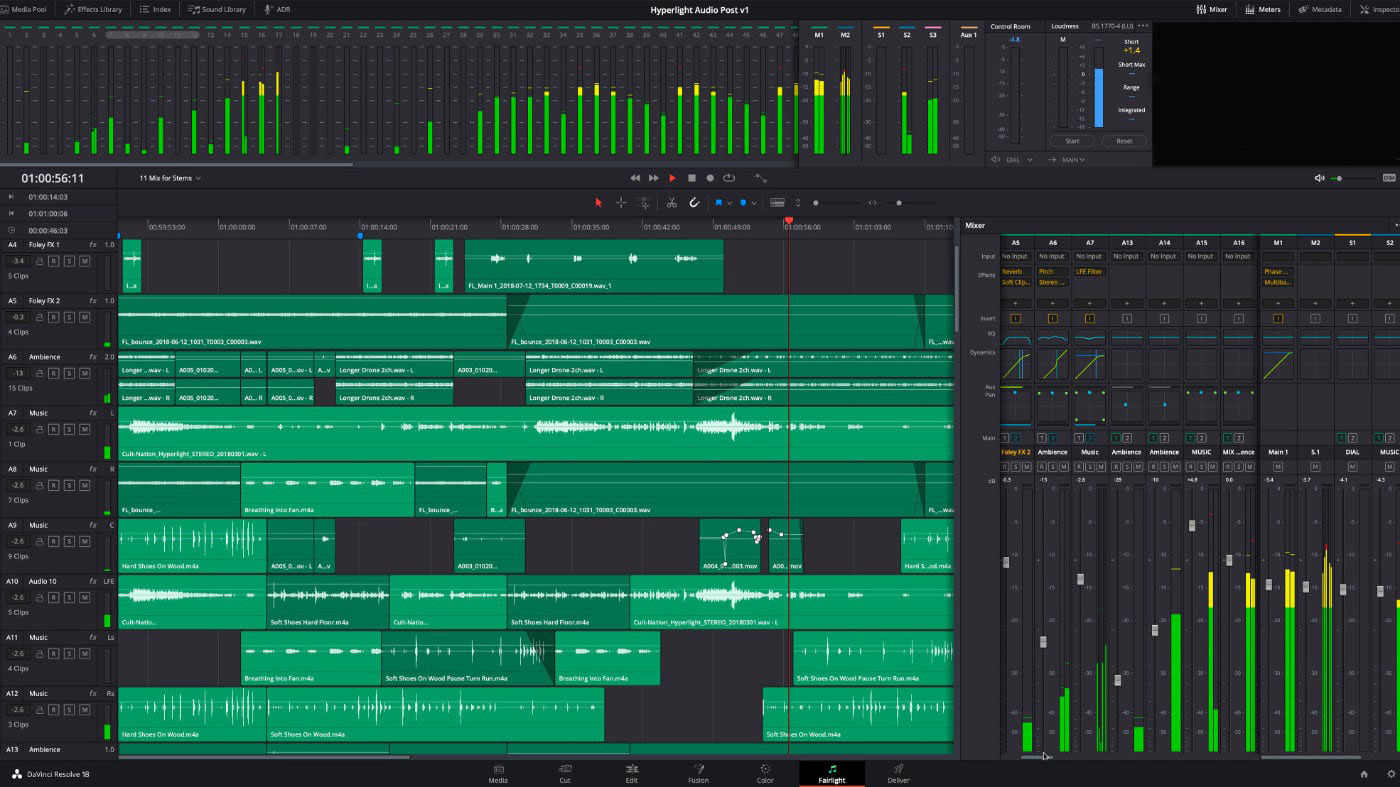
Task: Open the Reverb effect on channel A5
Action: pyautogui.click(x=1016, y=271)
